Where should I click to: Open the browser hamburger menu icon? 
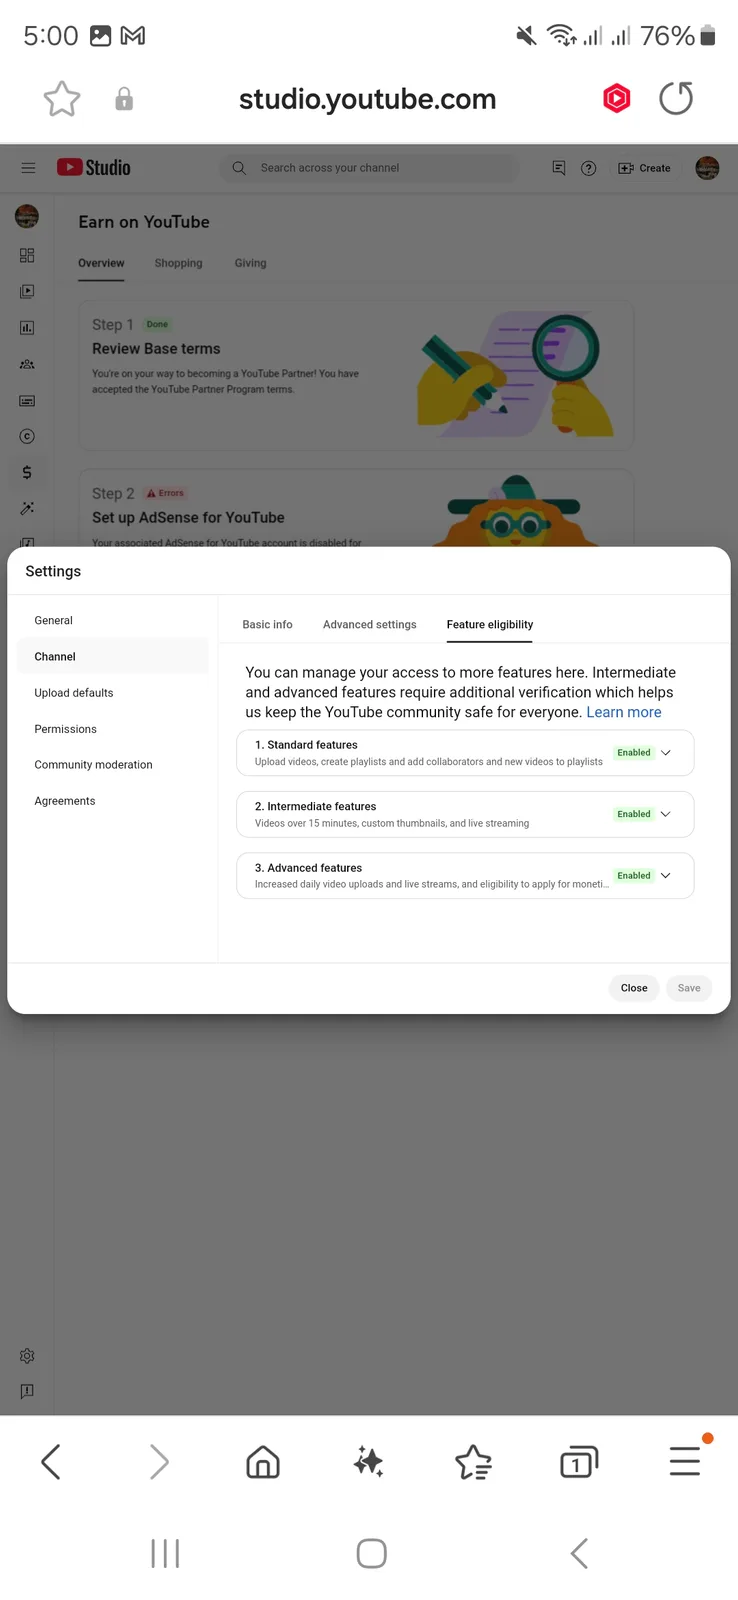pos(685,1461)
